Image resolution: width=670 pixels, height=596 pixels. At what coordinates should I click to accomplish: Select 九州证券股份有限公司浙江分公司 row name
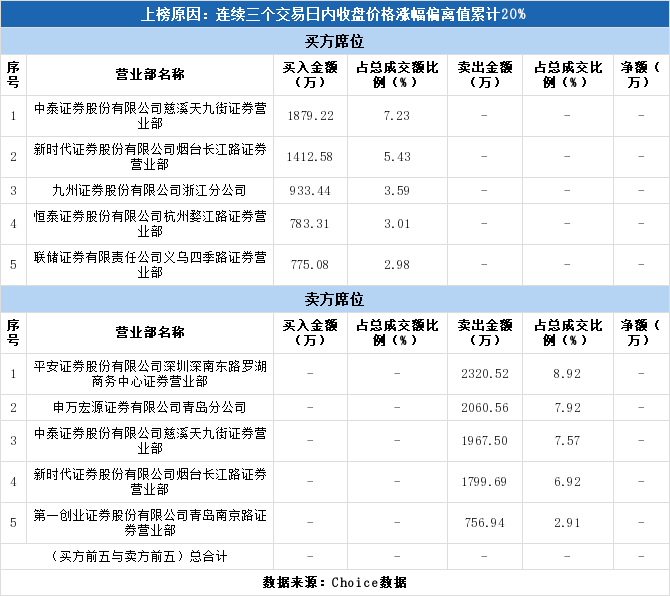click(x=149, y=191)
